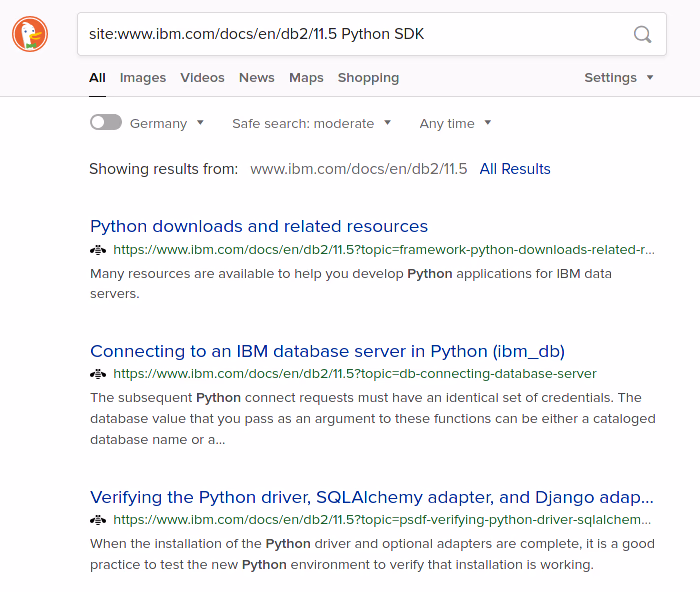Open Verifying the Python driver result

(x=372, y=497)
